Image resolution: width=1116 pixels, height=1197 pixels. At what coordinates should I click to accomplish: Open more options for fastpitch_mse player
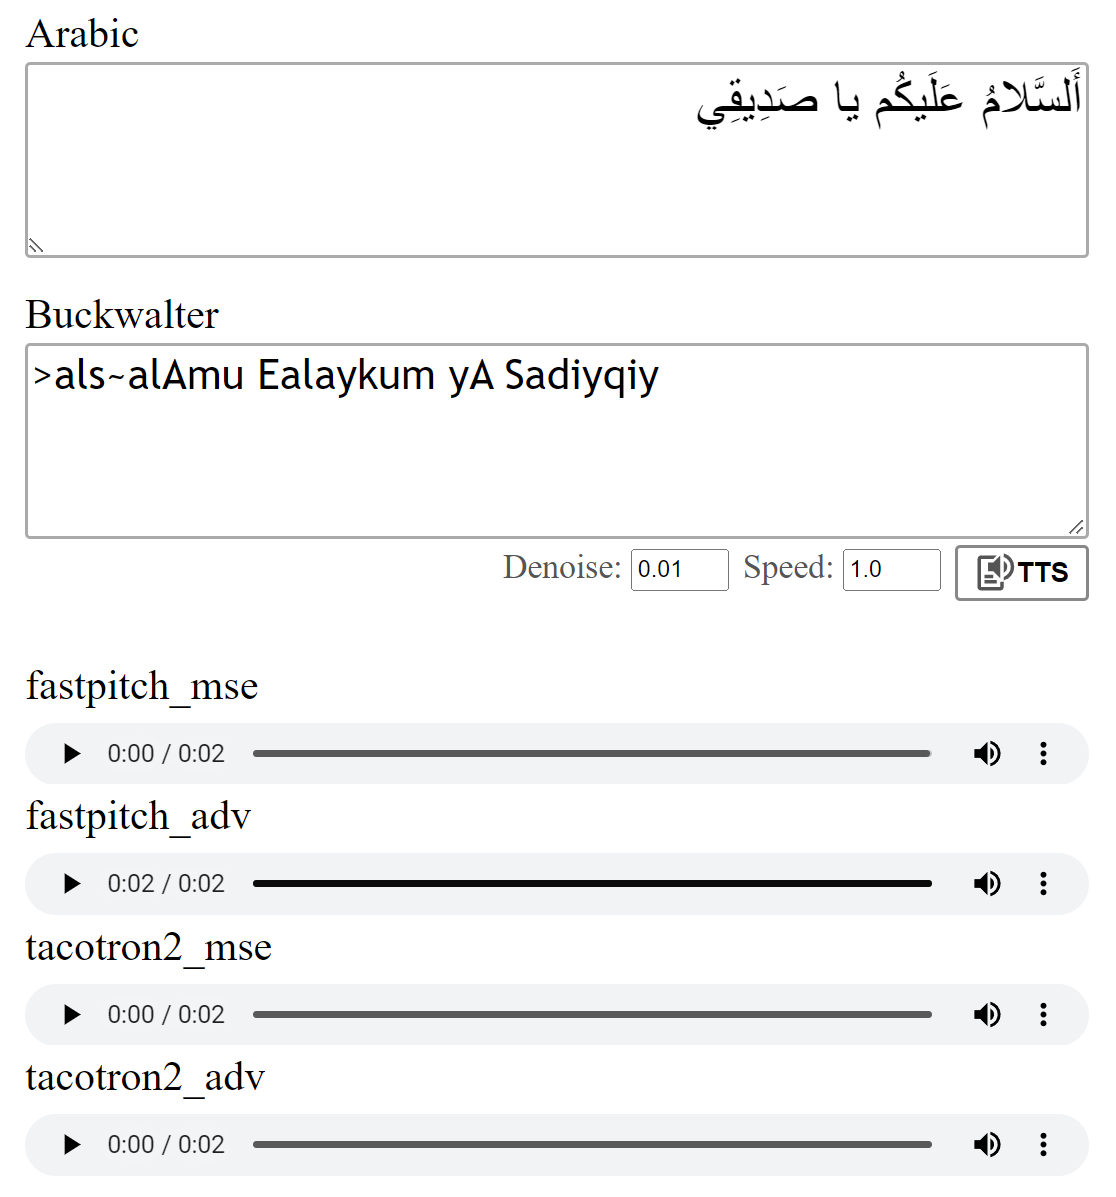[x=1043, y=754]
